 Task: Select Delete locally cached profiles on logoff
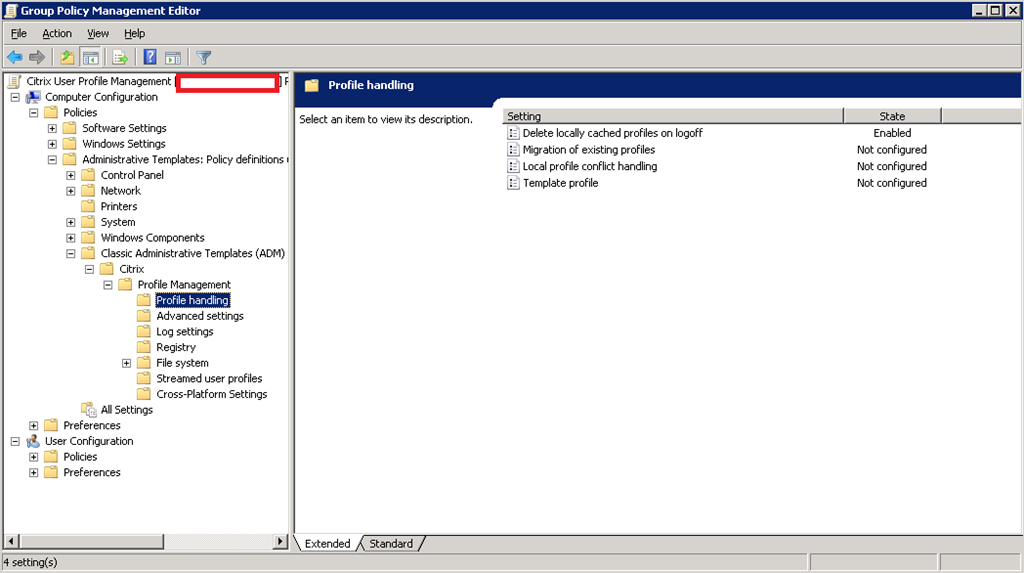tap(612, 133)
